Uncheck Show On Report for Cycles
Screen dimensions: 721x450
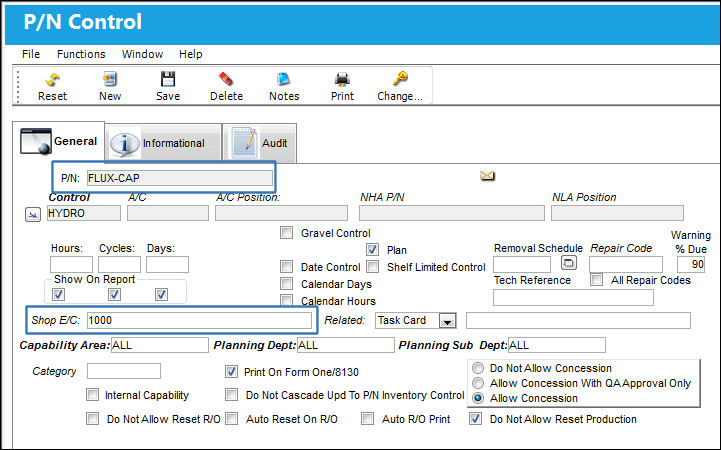click(114, 294)
